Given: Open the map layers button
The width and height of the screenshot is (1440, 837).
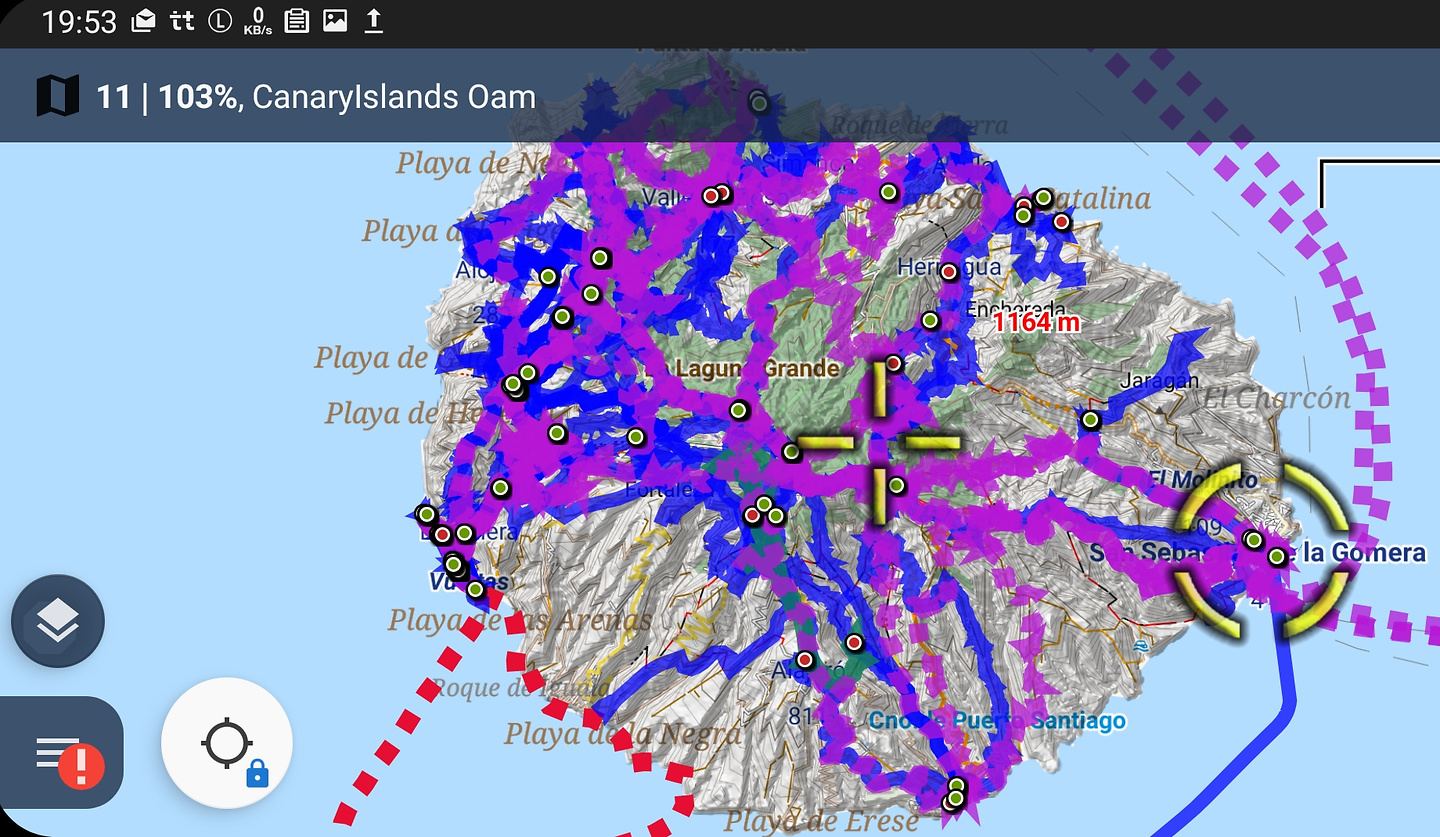Looking at the screenshot, I should (58, 621).
